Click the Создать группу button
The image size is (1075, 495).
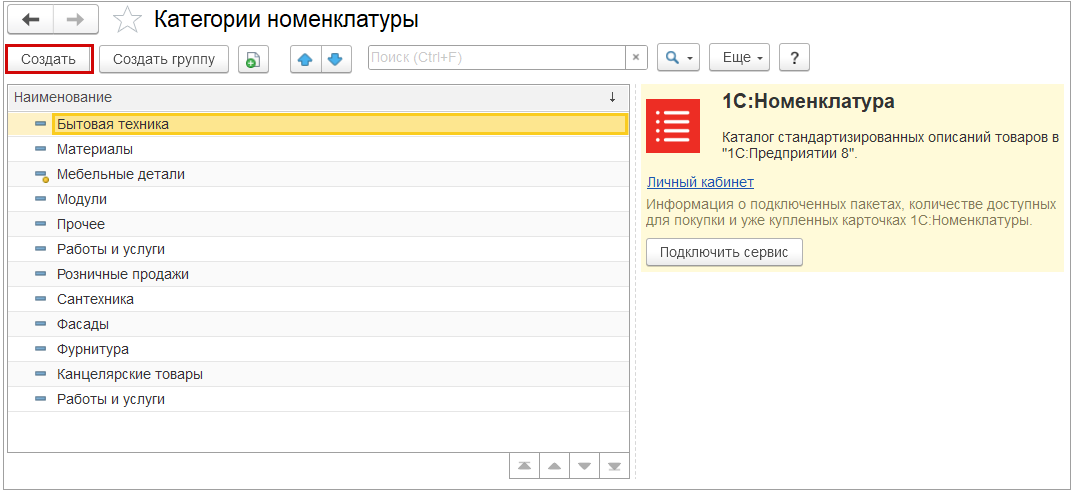pos(164,59)
